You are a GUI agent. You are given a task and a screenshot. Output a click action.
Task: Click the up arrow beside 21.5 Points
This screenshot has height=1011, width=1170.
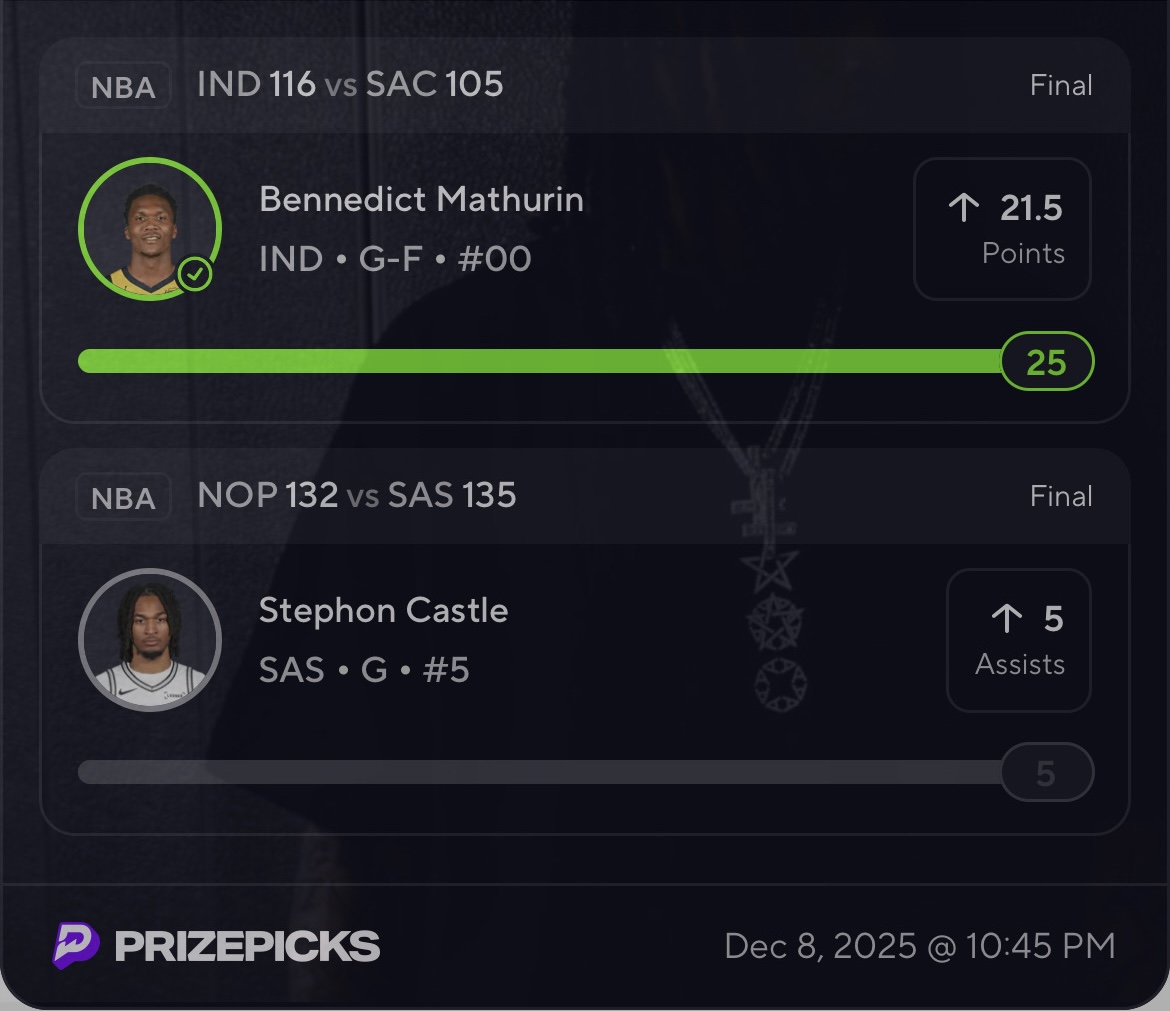coord(963,208)
